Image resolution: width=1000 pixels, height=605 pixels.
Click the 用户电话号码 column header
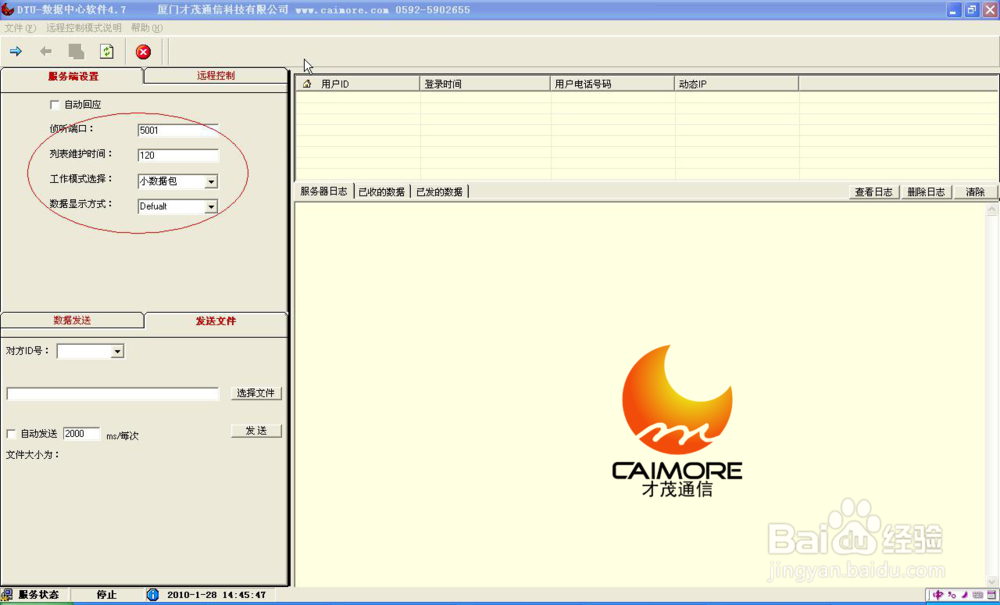pyautogui.click(x=612, y=84)
